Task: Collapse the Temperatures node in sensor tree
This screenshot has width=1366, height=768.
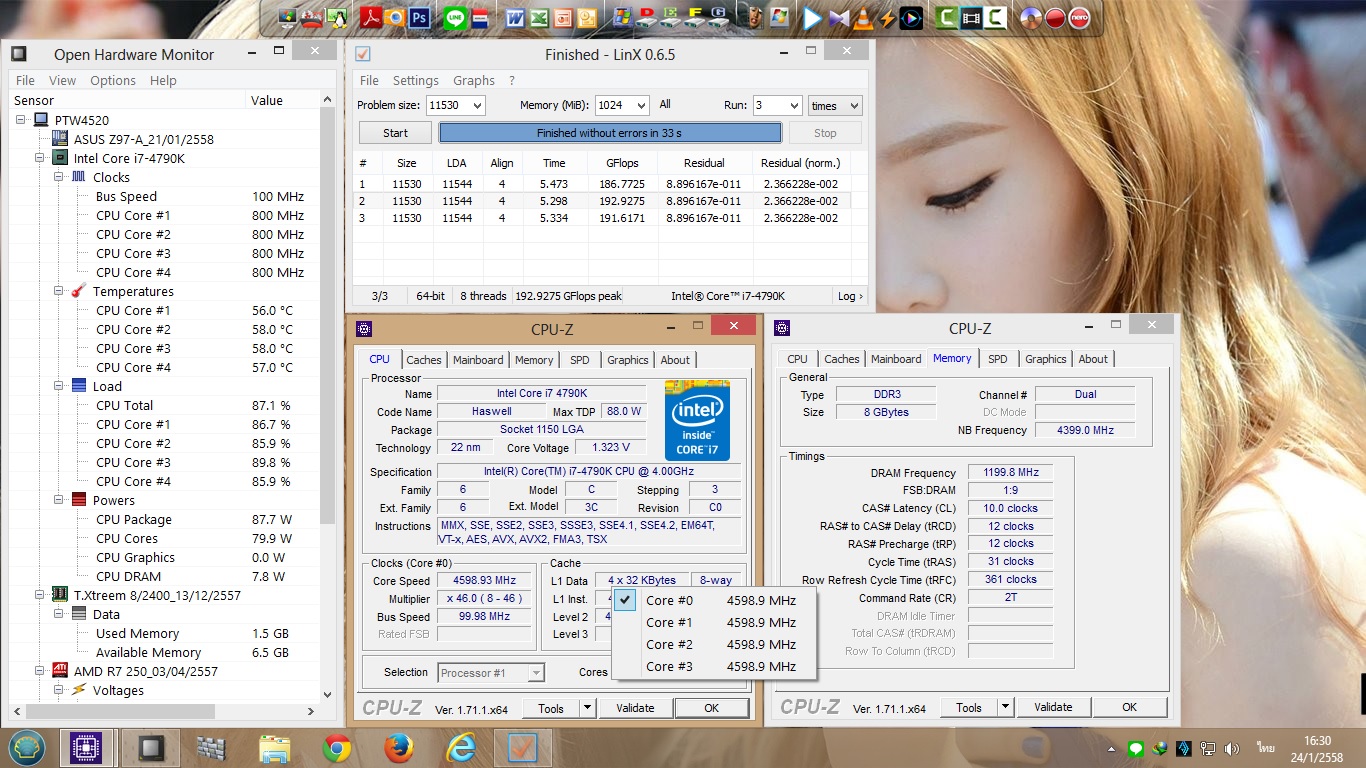Action: coord(59,291)
